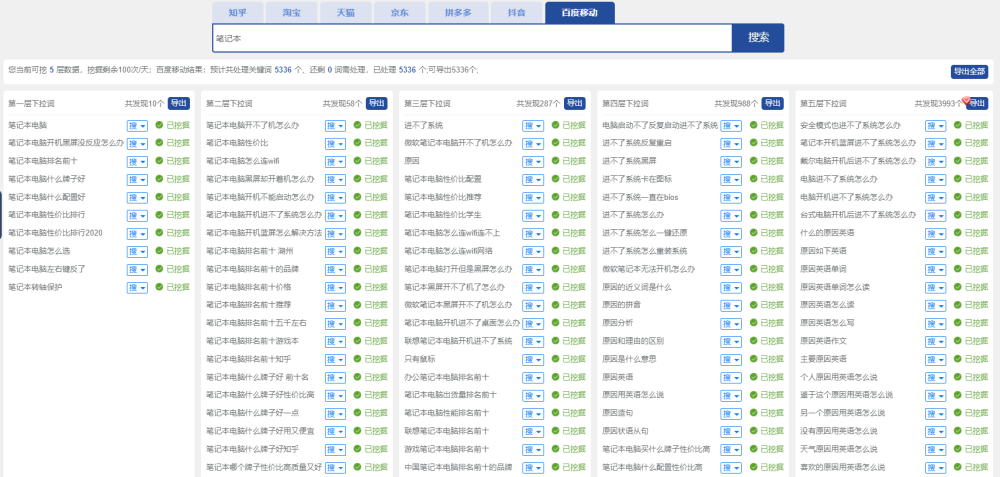Click green check icon beside 原因分析
Image resolution: width=1000 pixels, height=477 pixels.
coord(754,323)
